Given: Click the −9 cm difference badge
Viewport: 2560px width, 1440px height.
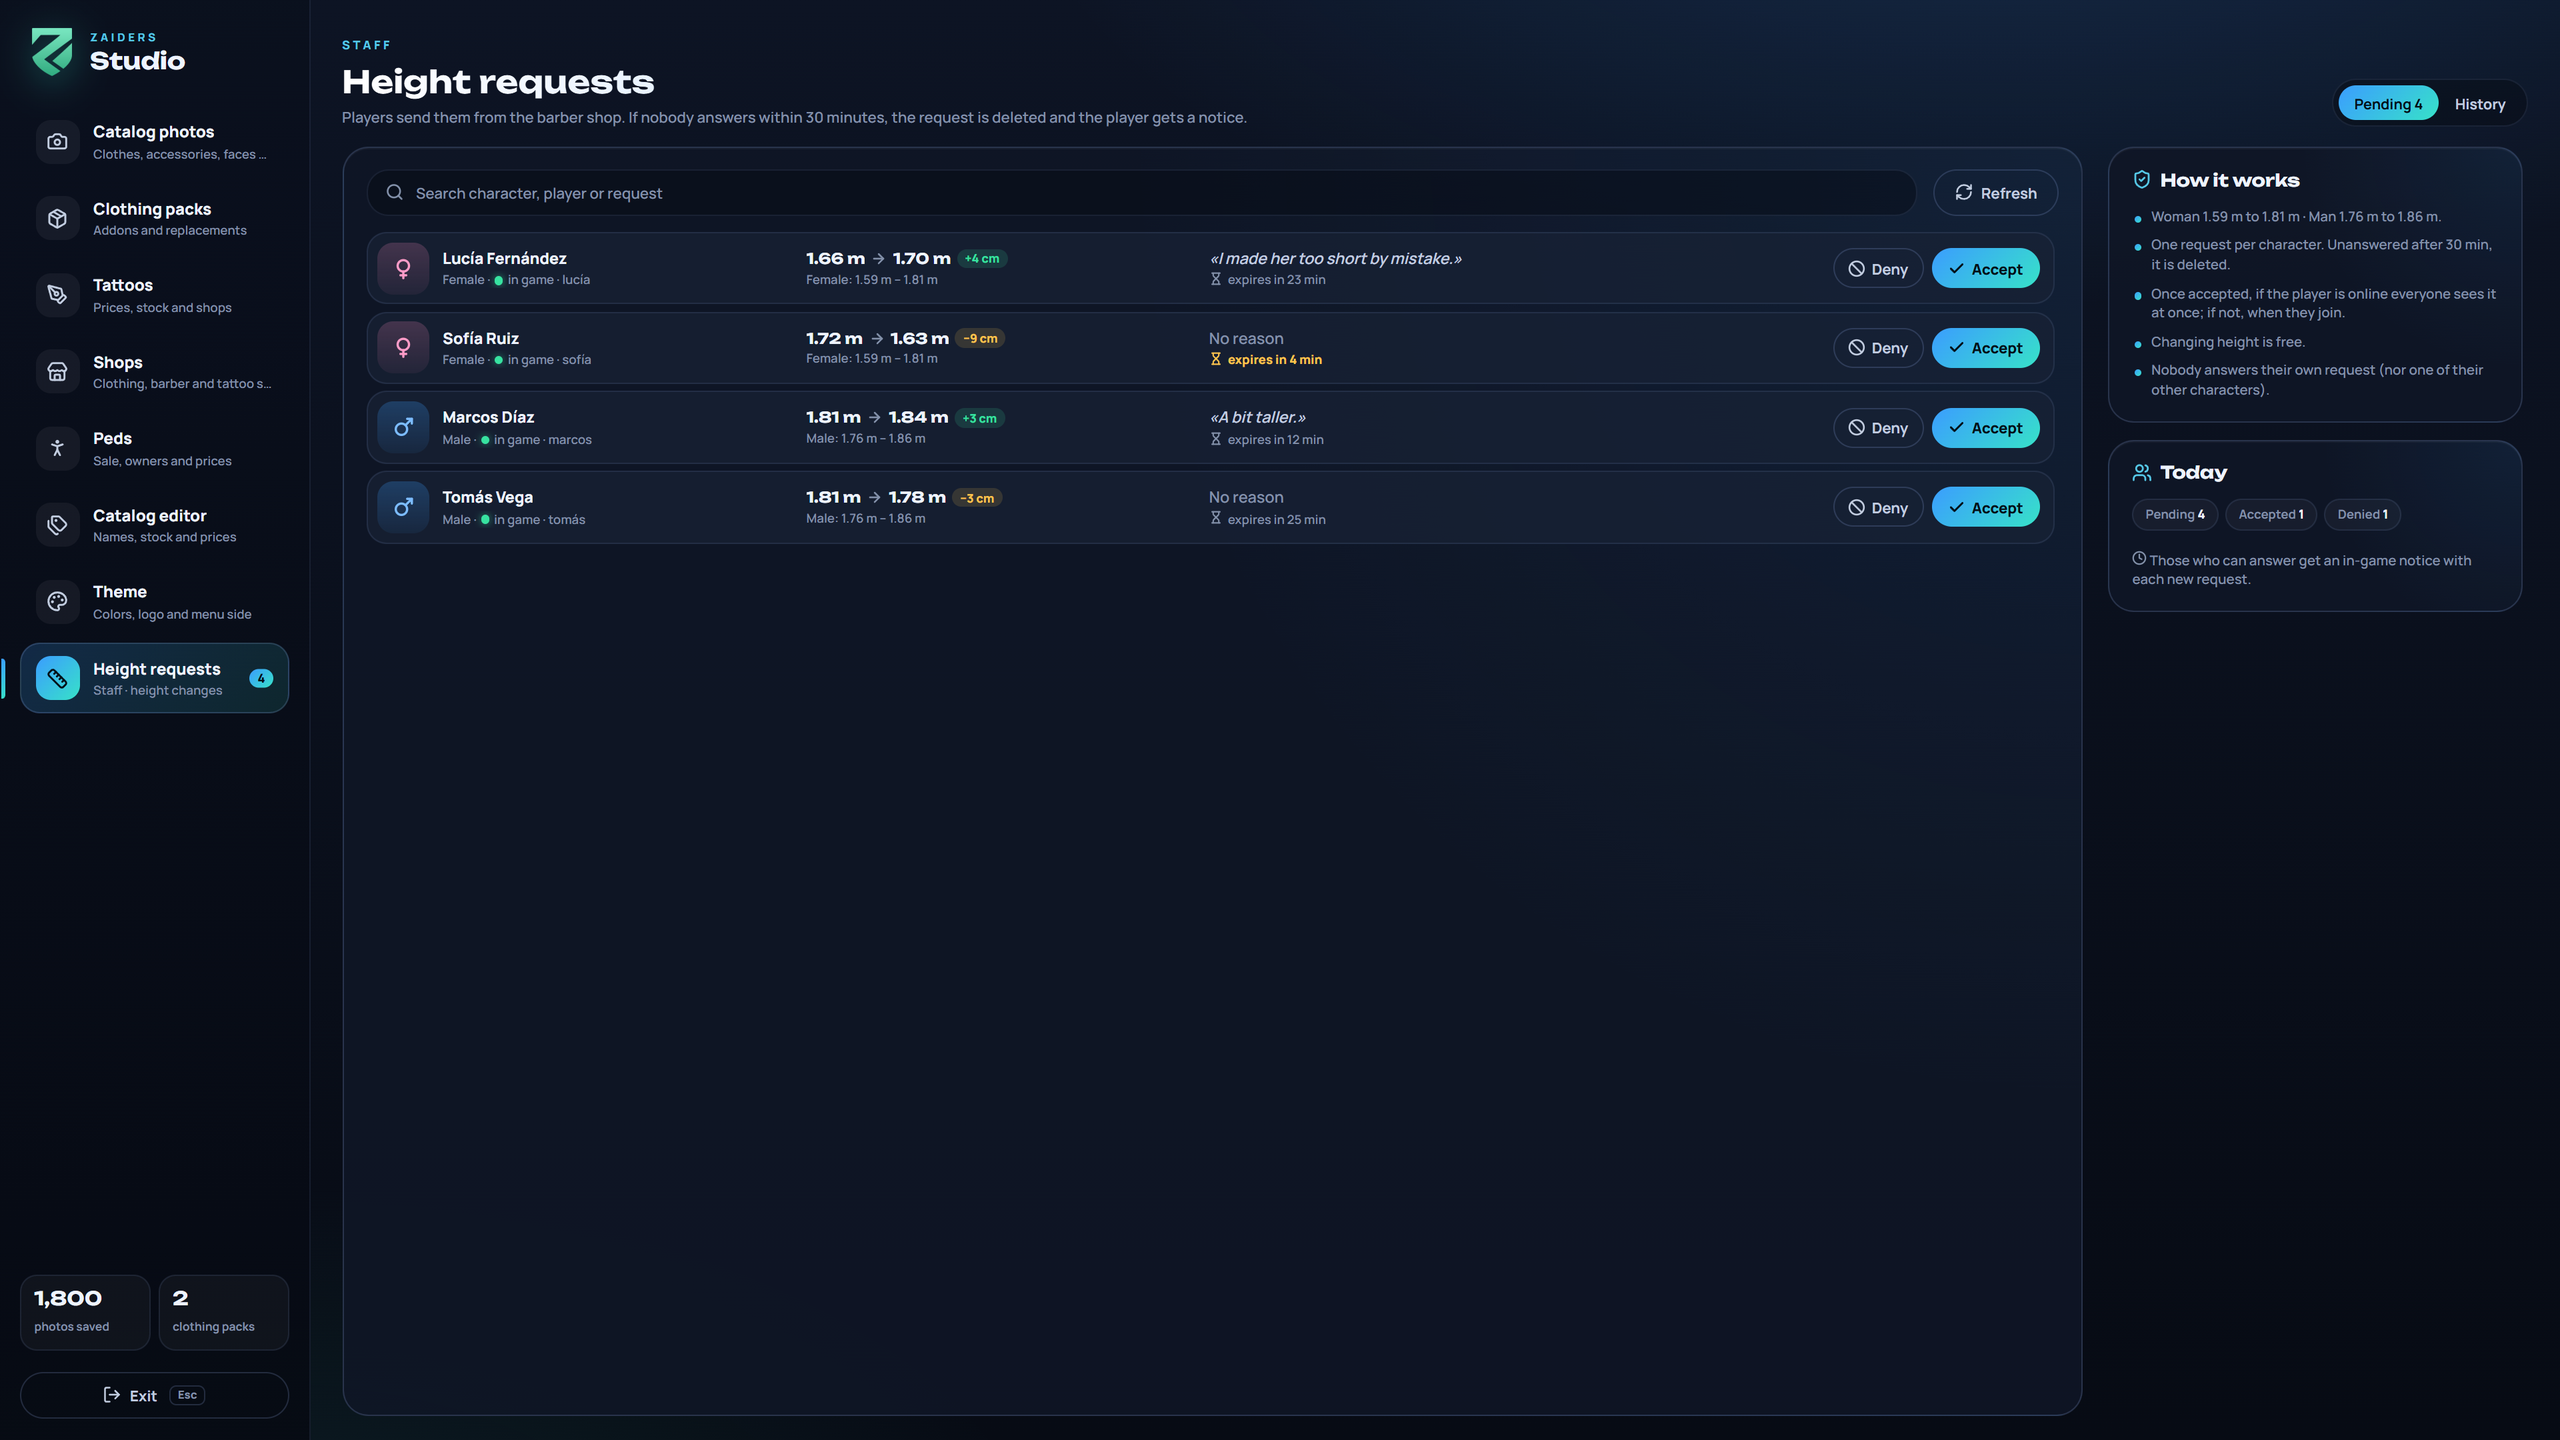Looking at the screenshot, I should click(x=980, y=338).
